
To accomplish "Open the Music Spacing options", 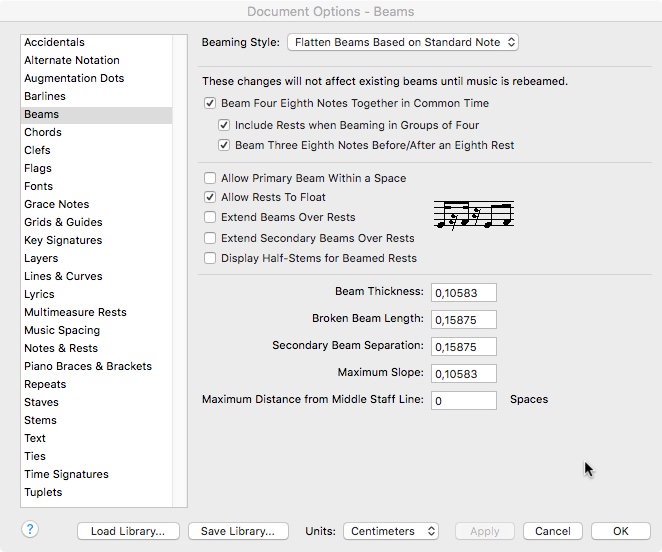I will 62,330.
